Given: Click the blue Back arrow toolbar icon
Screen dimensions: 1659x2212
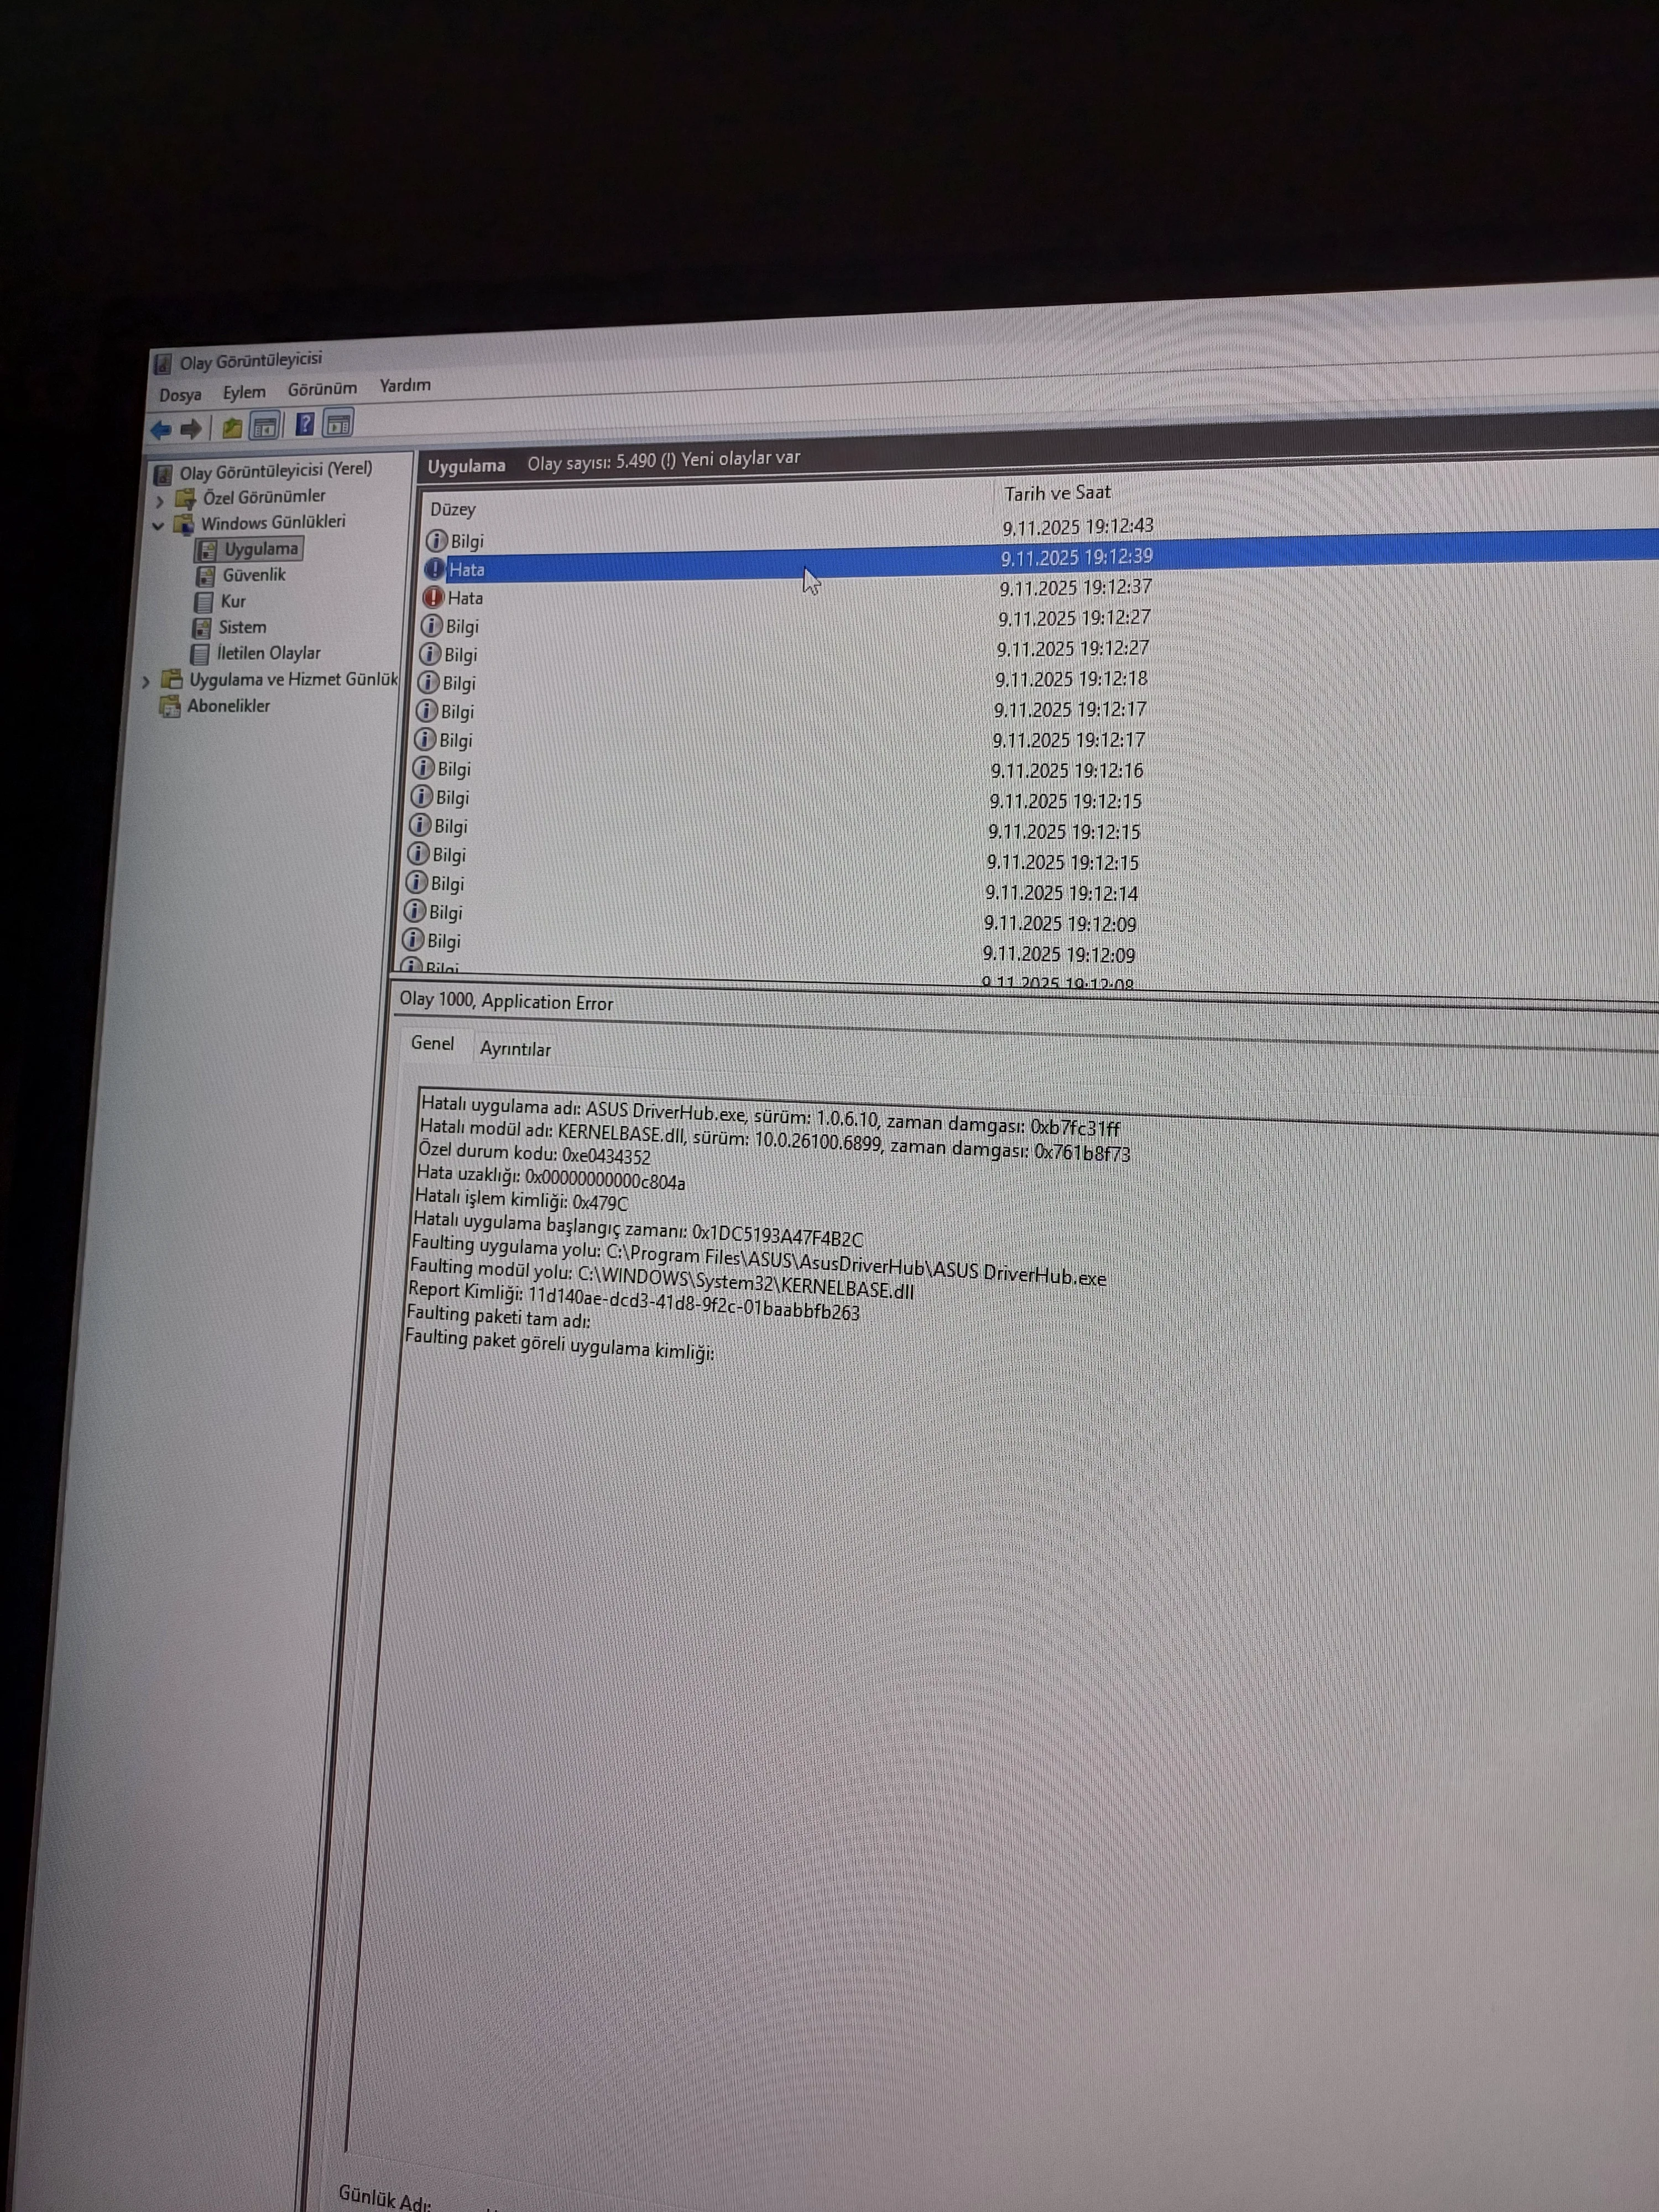Looking at the screenshot, I should click(x=161, y=430).
